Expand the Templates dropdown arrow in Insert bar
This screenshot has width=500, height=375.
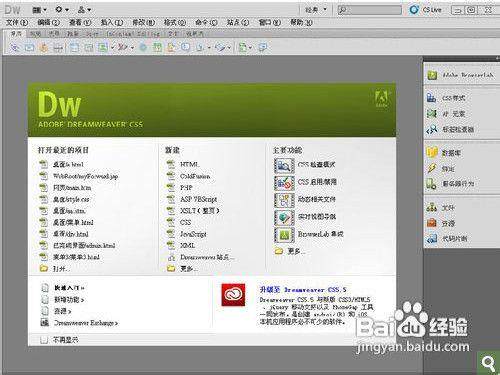pos(250,48)
